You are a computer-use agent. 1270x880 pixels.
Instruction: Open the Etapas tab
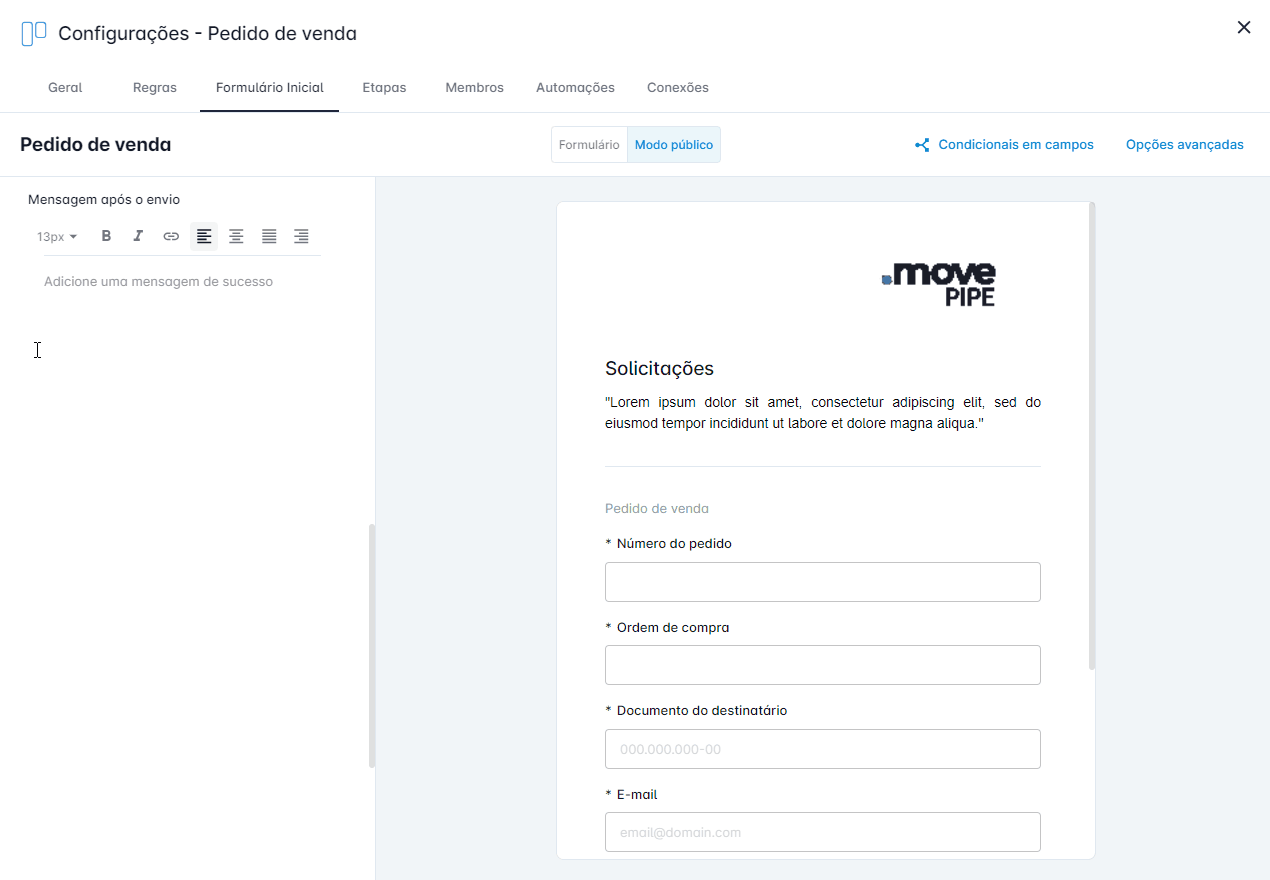[x=384, y=87]
